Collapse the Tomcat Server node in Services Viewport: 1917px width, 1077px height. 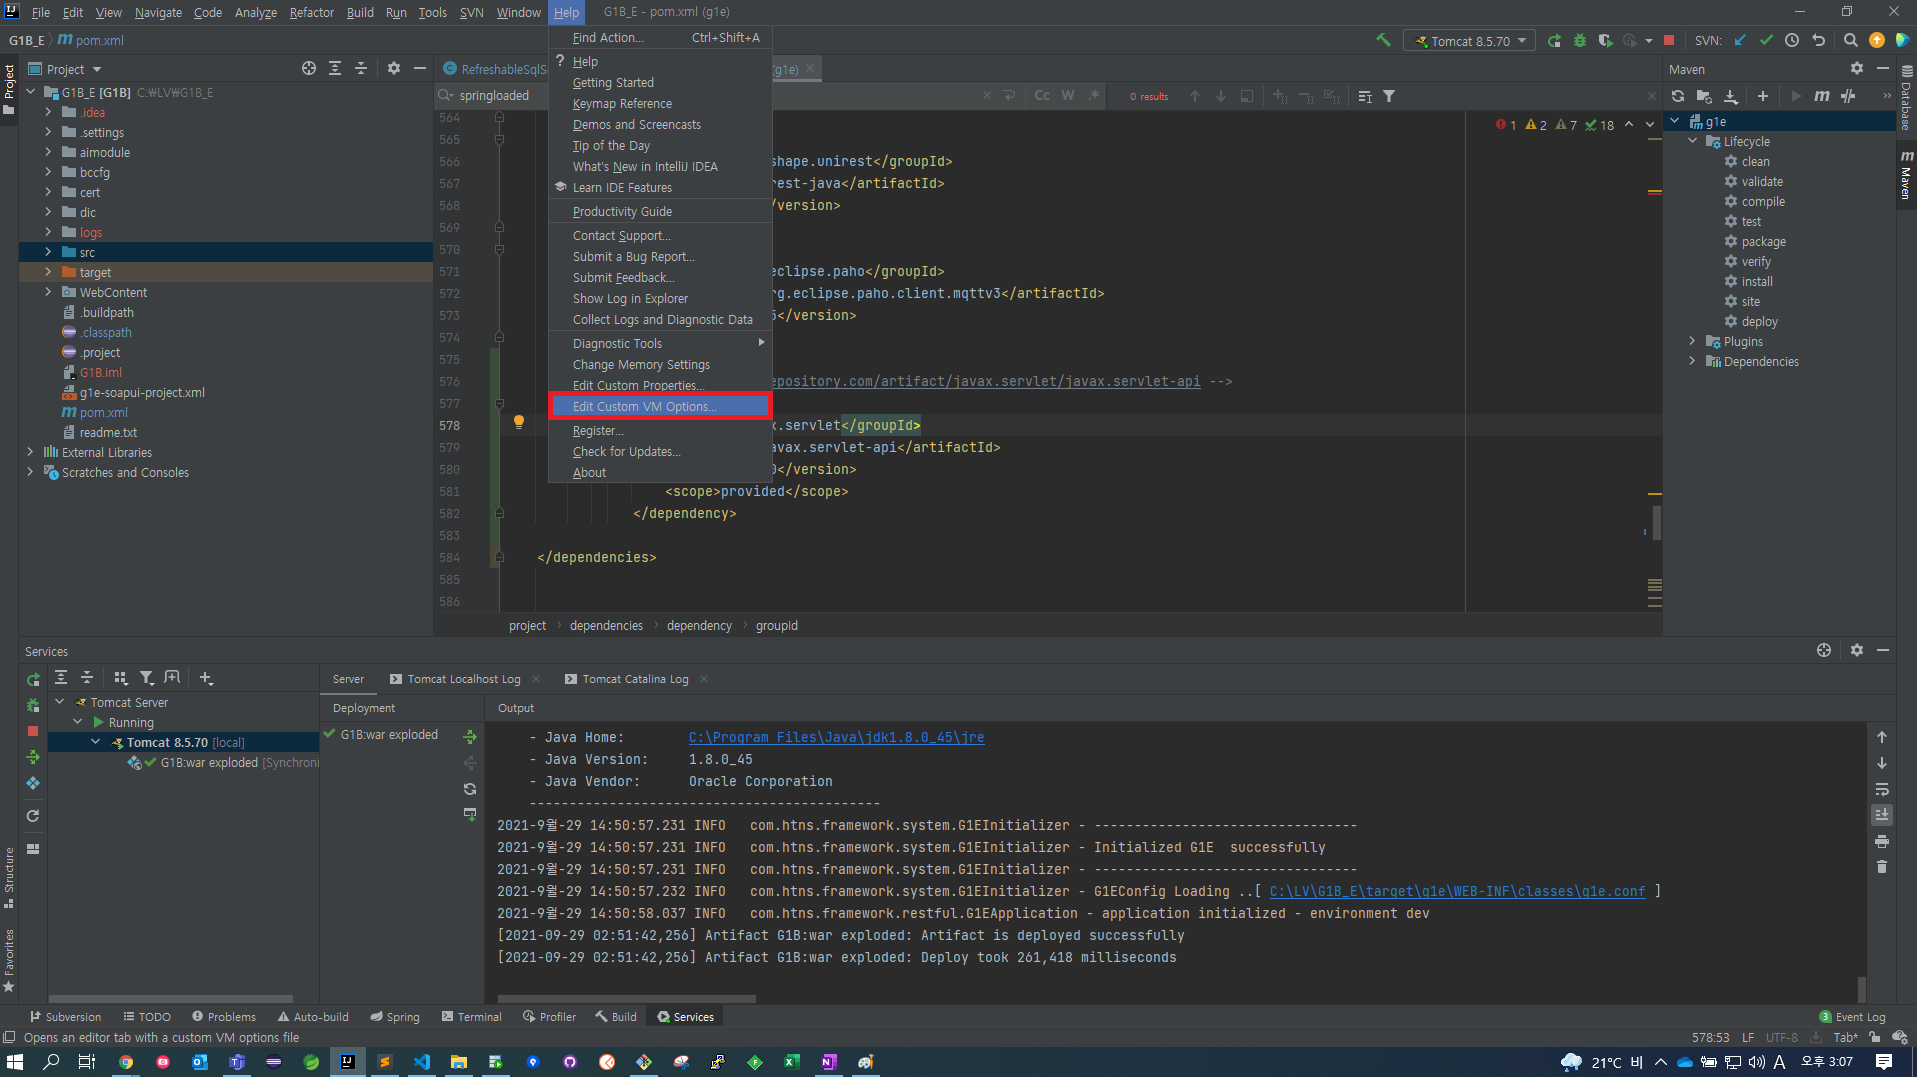[60, 702]
